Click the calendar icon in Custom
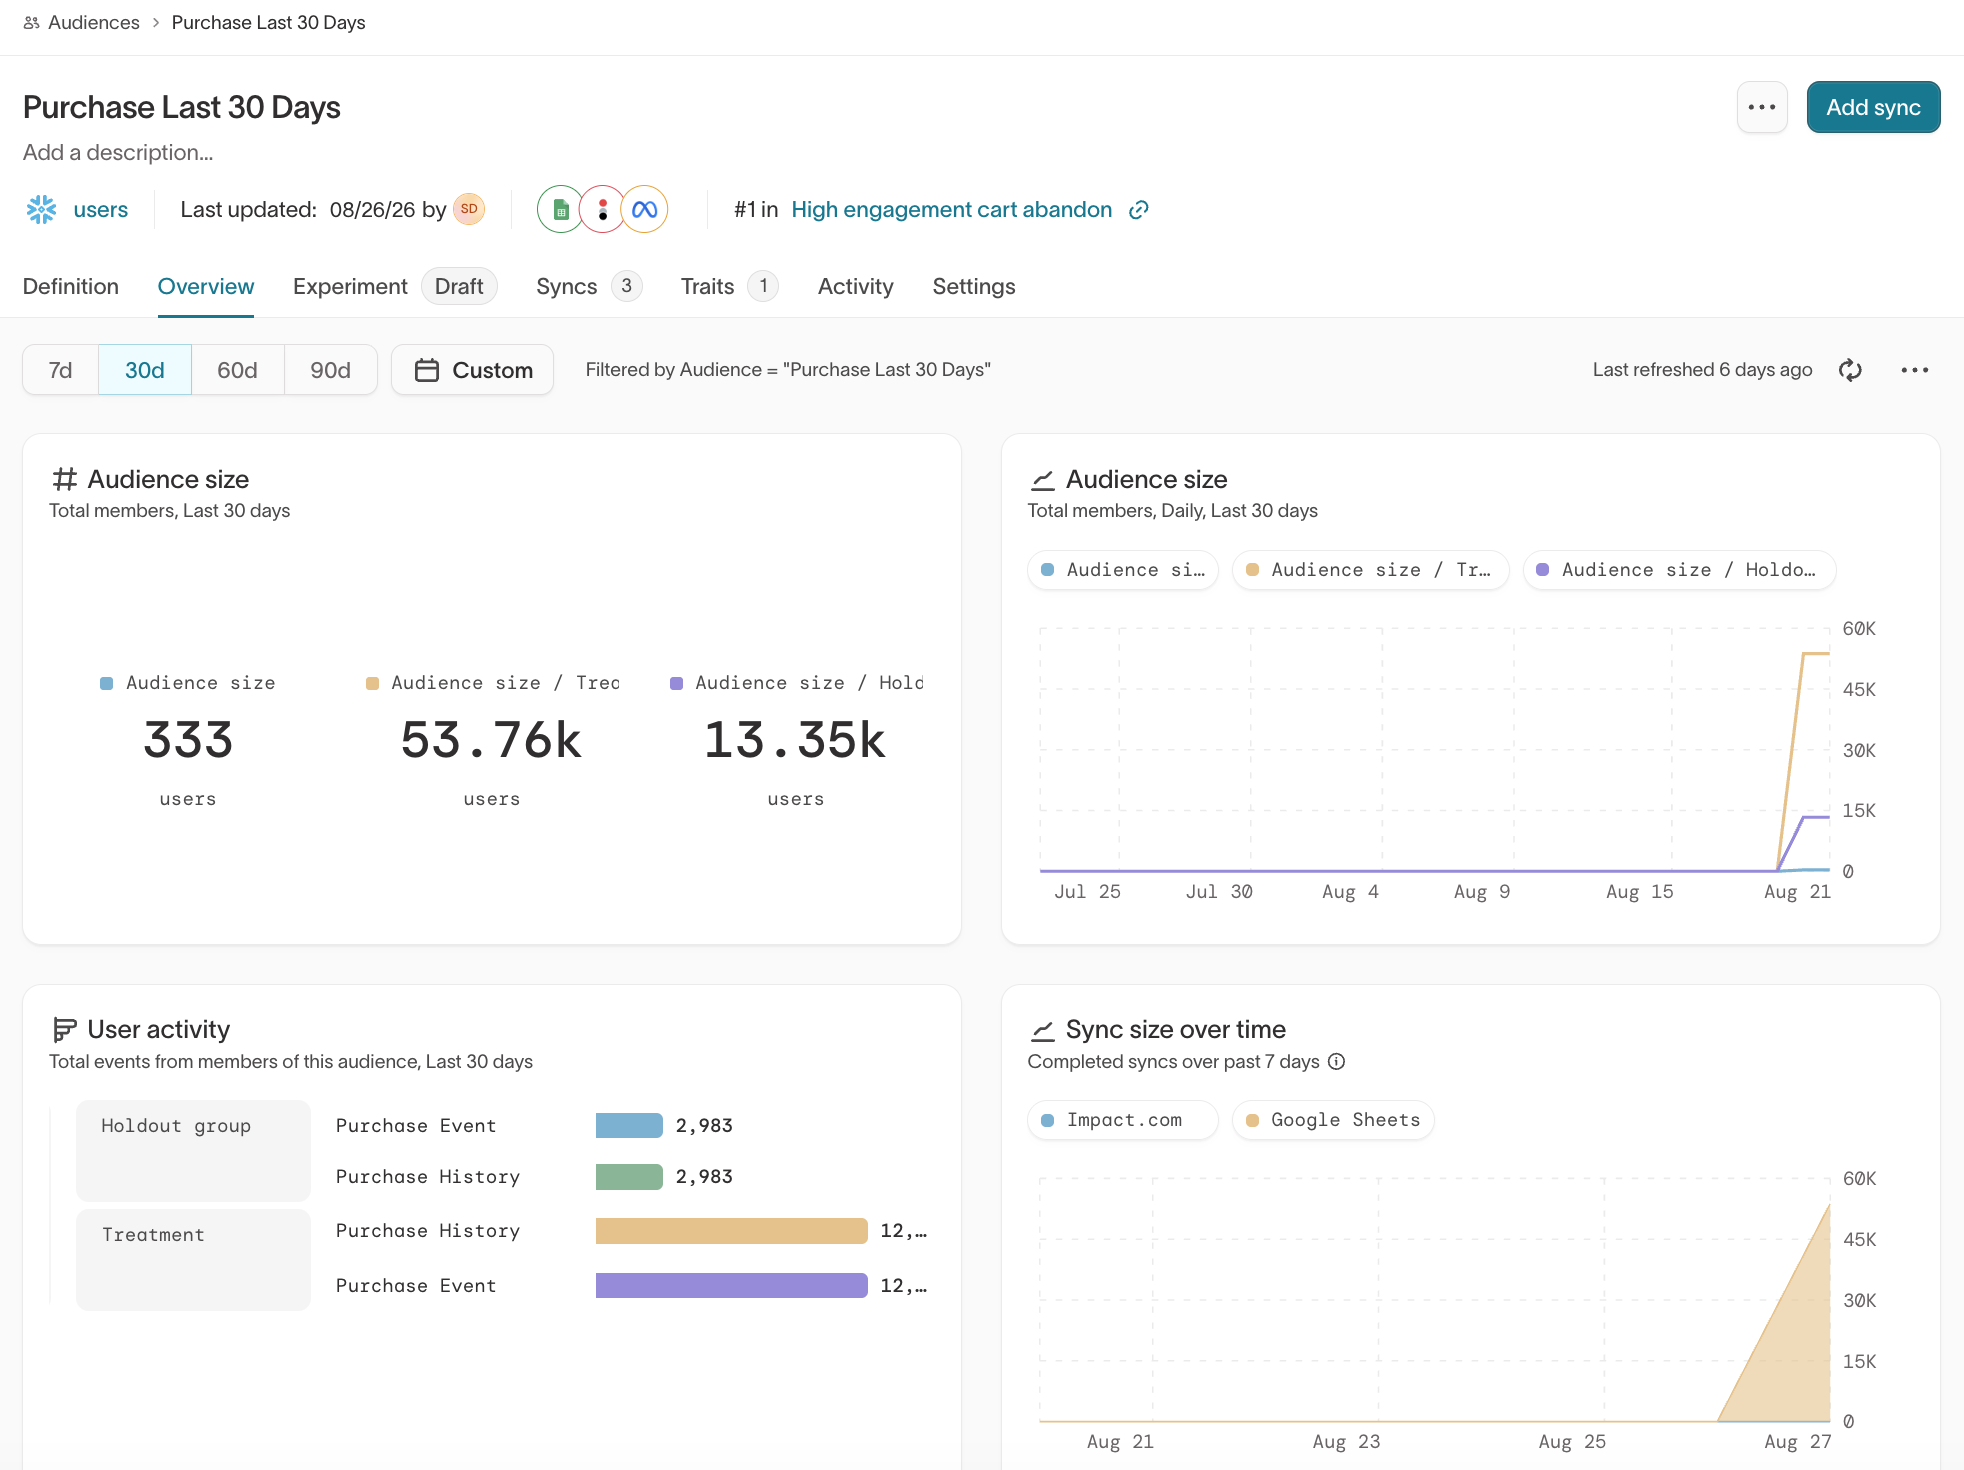The width and height of the screenshot is (1964, 1470). tap(427, 370)
